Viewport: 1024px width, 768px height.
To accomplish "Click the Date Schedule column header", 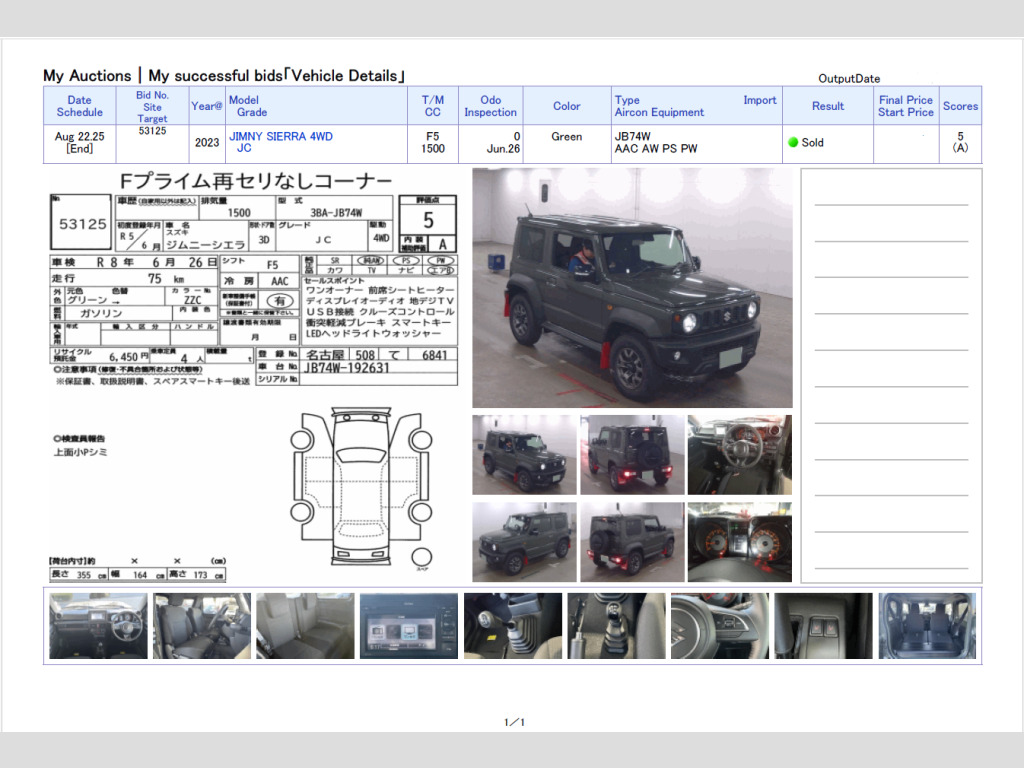I will (x=79, y=106).
